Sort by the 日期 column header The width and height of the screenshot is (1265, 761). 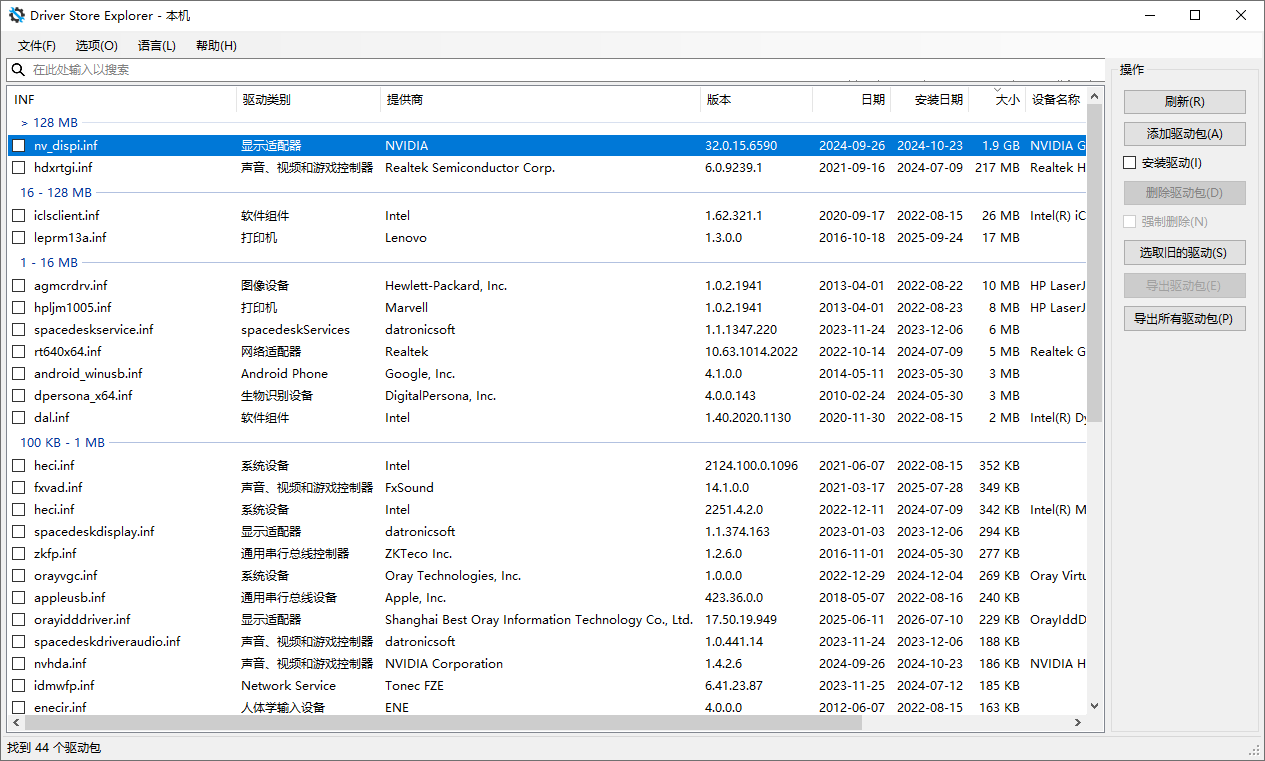pyautogui.click(x=852, y=100)
